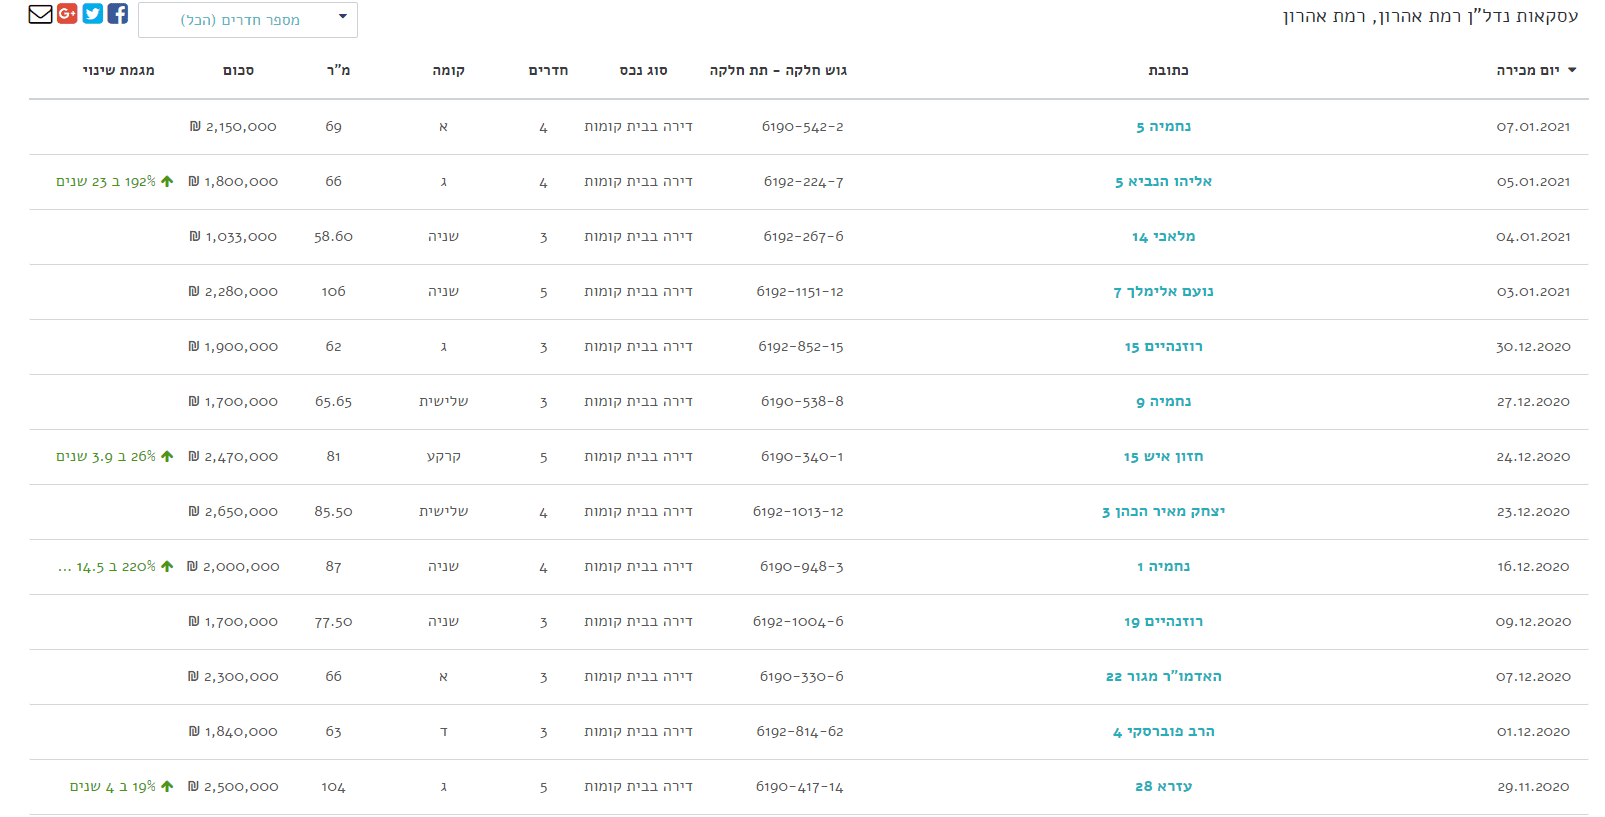Open the נחמיה 5 address link
Image resolution: width=1605 pixels, height=817 pixels.
click(x=1163, y=127)
